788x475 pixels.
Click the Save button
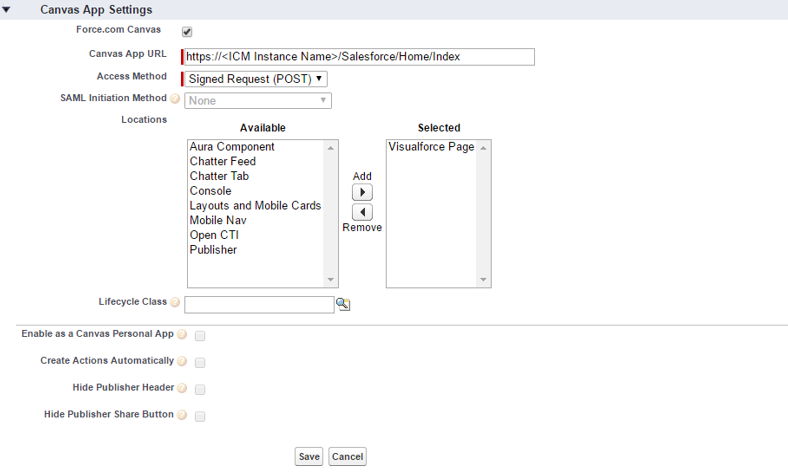309,456
